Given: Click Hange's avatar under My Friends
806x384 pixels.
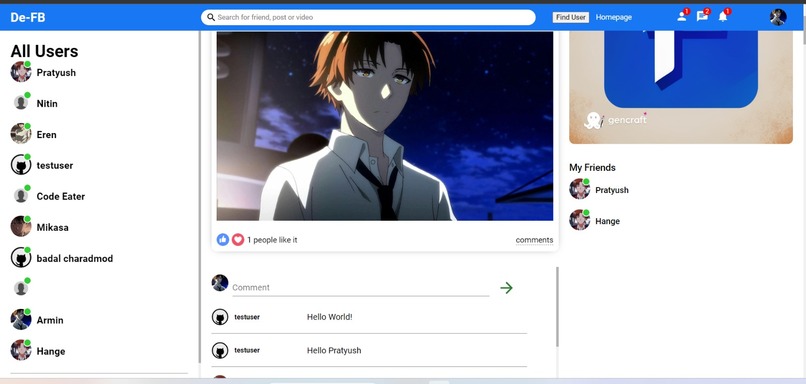Looking at the screenshot, I should 579,220.
